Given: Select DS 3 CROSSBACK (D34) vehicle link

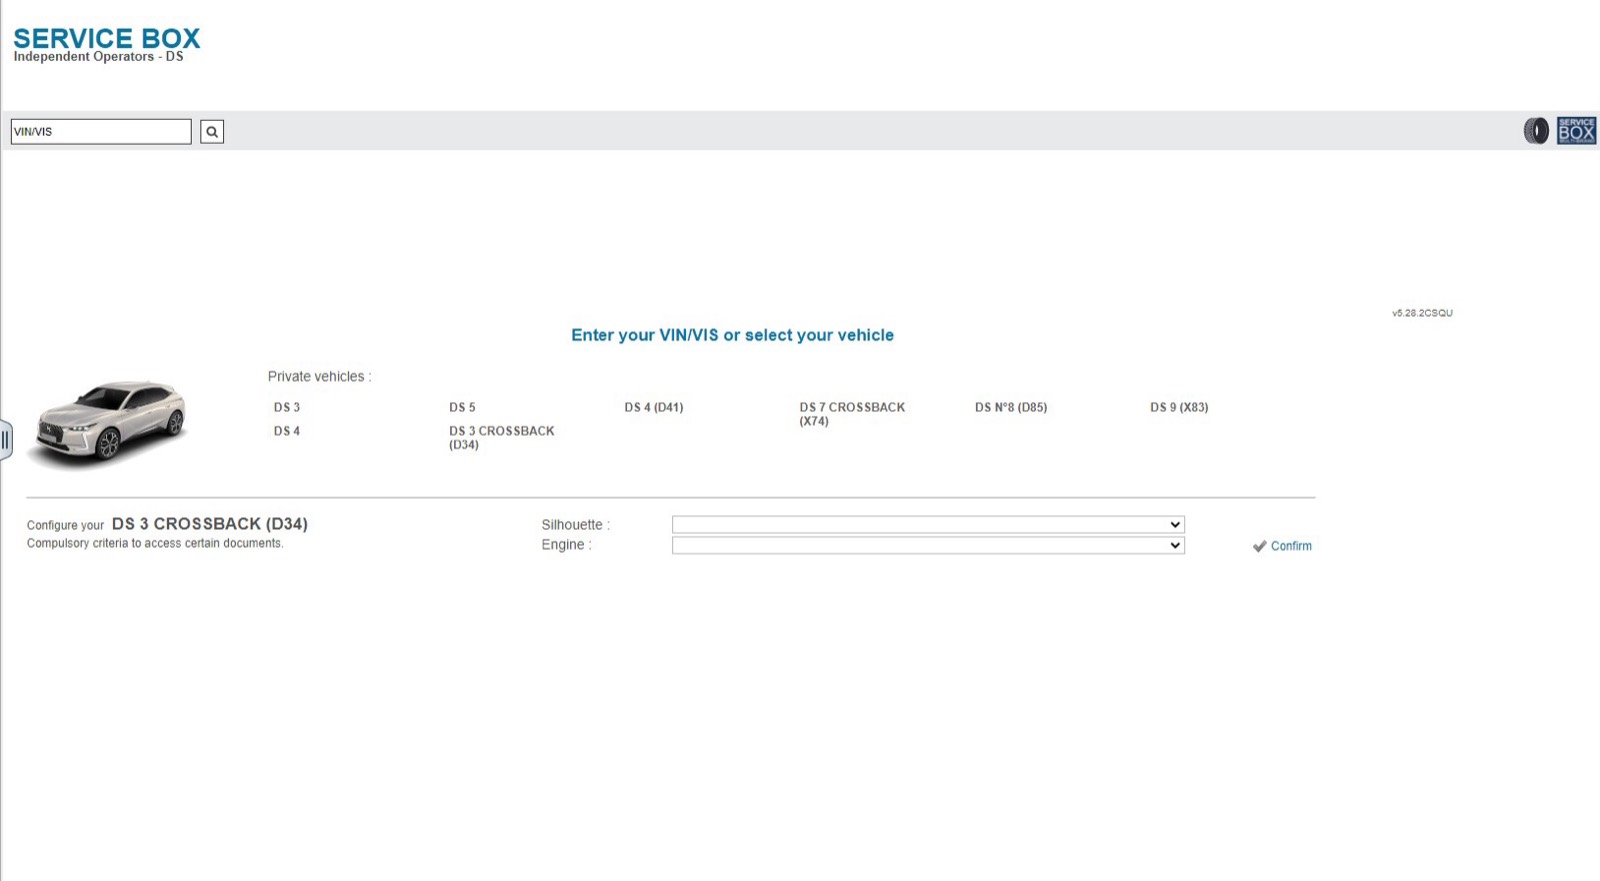Looking at the screenshot, I should click(502, 438).
